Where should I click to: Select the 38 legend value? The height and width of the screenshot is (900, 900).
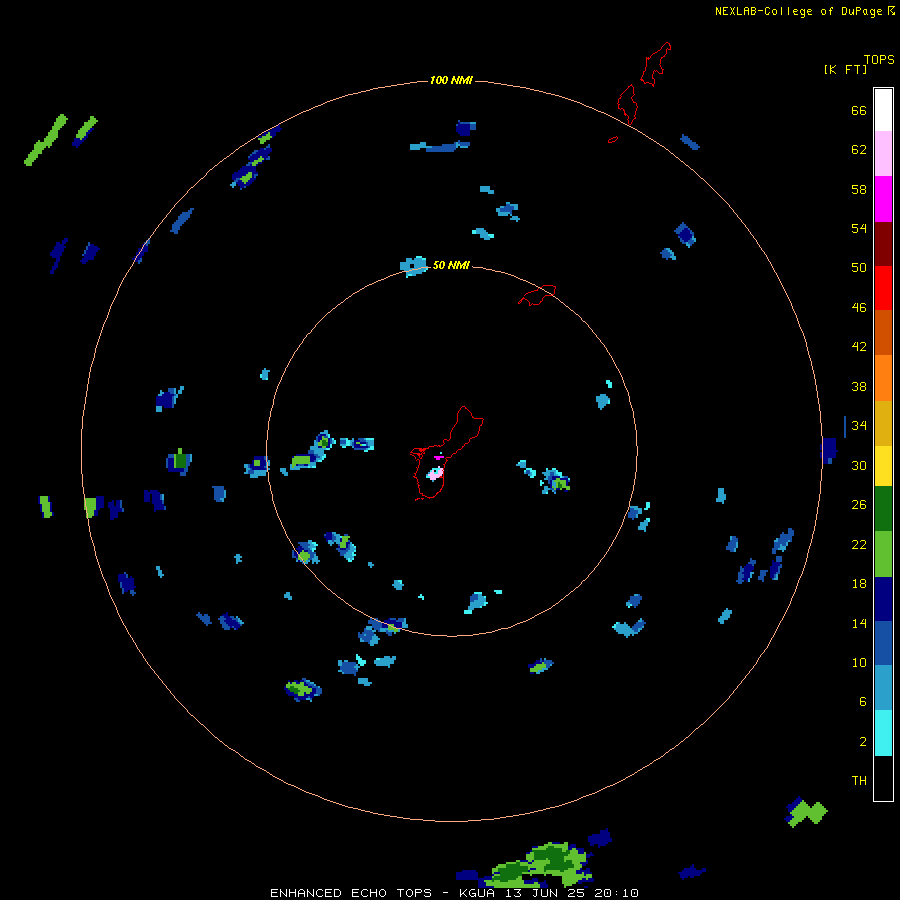coord(859,386)
